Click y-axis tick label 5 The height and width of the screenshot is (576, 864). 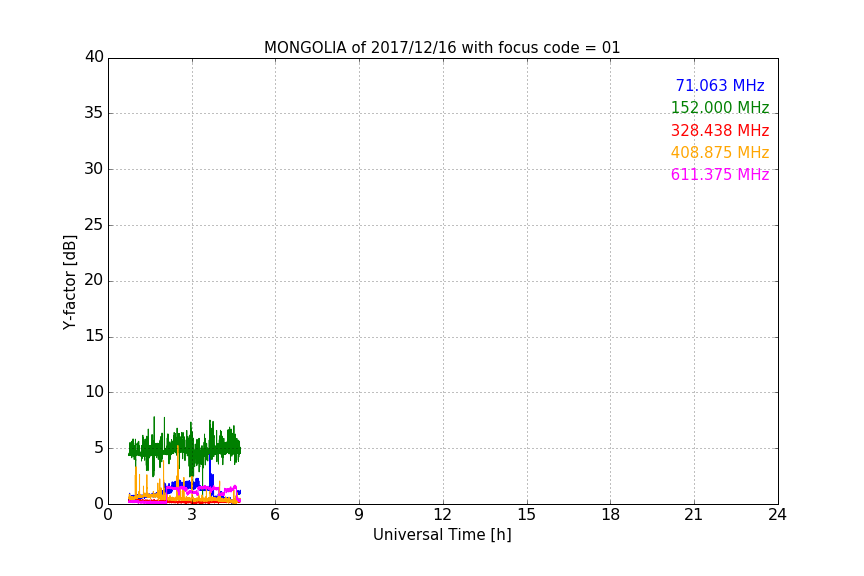[x=99, y=448]
